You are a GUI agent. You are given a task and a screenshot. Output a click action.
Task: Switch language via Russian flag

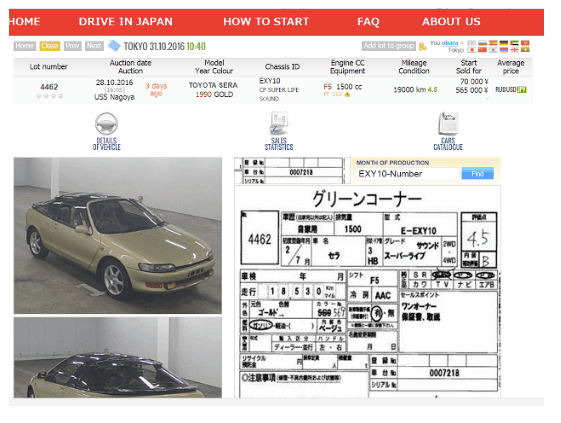482,43
